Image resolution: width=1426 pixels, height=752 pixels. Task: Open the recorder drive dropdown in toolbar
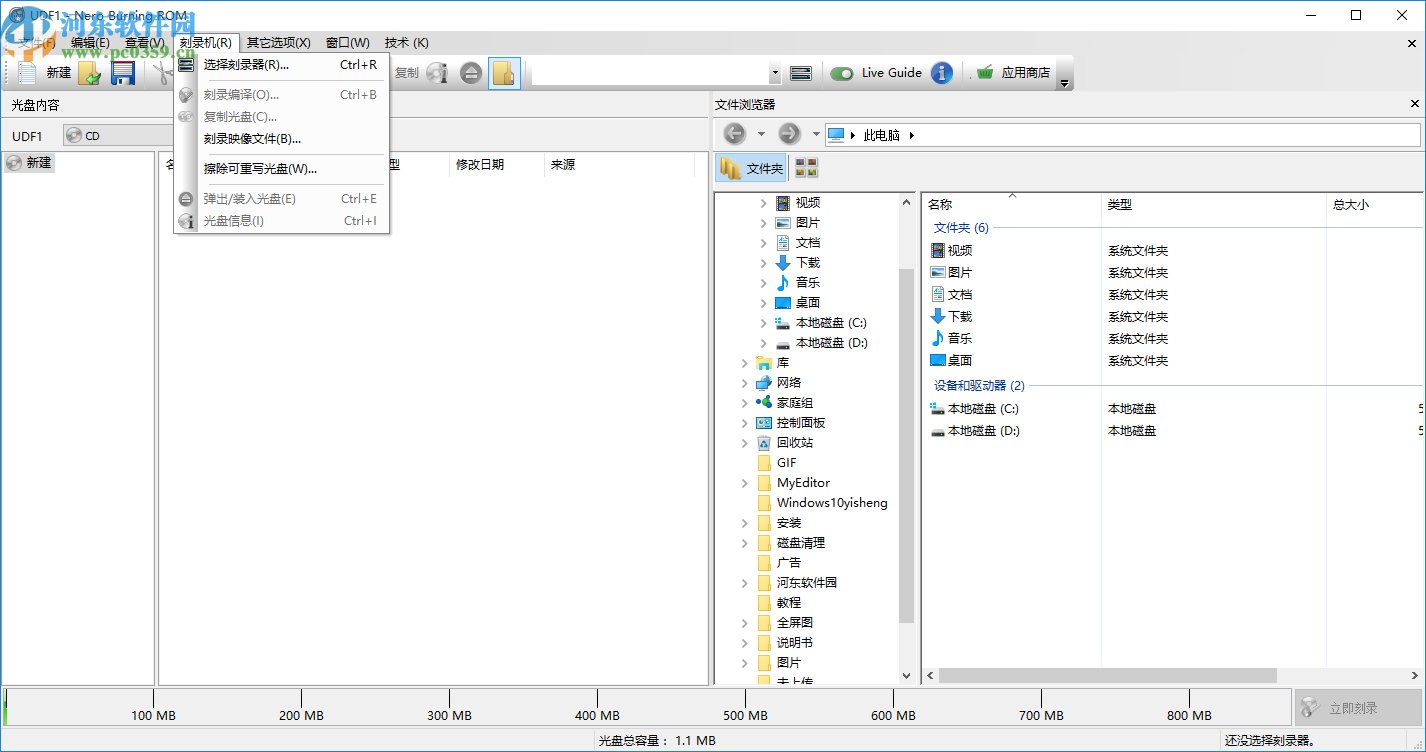point(775,73)
